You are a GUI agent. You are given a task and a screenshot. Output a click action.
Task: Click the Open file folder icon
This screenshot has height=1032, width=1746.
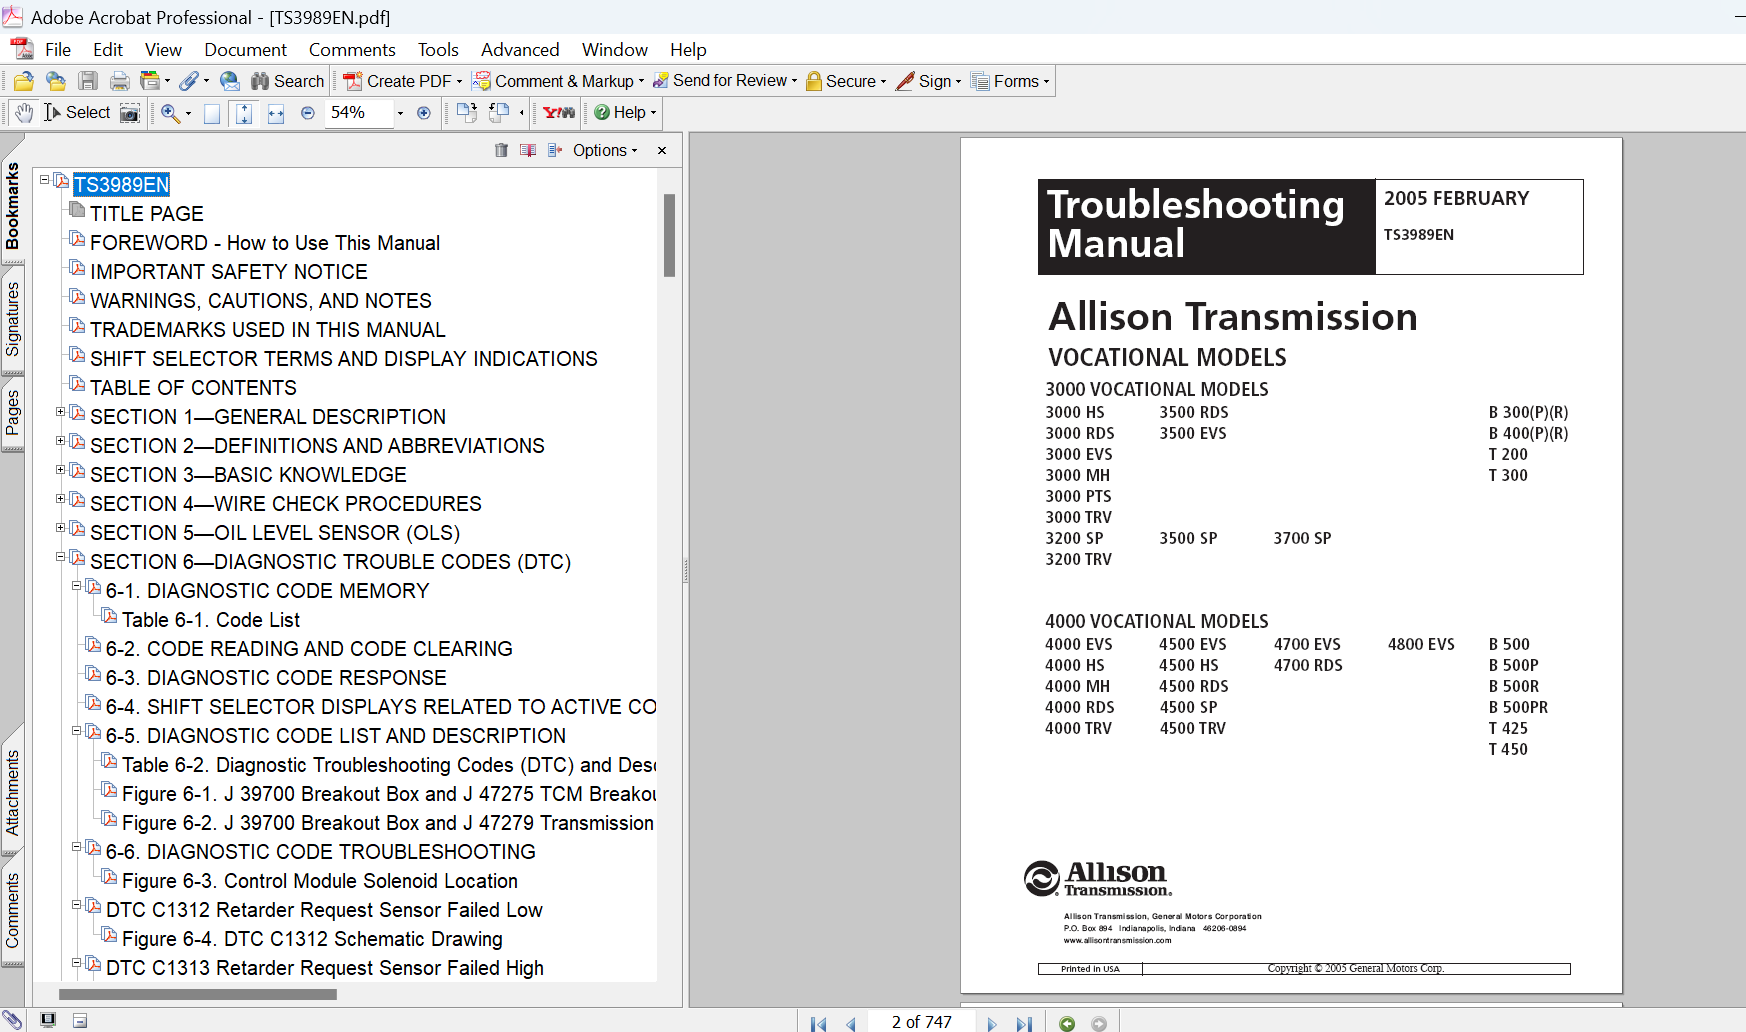(24, 81)
